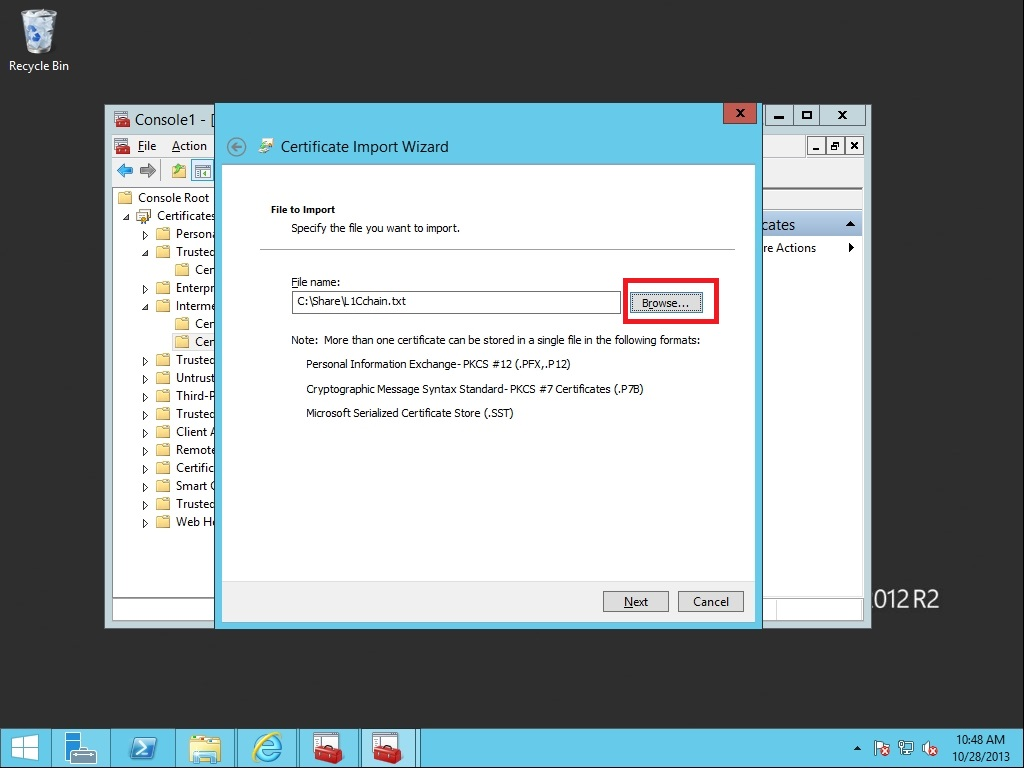Viewport: 1024px width, 768px height.
Task: Open File Explorer from the taskbar
Action: coord(205,747)
